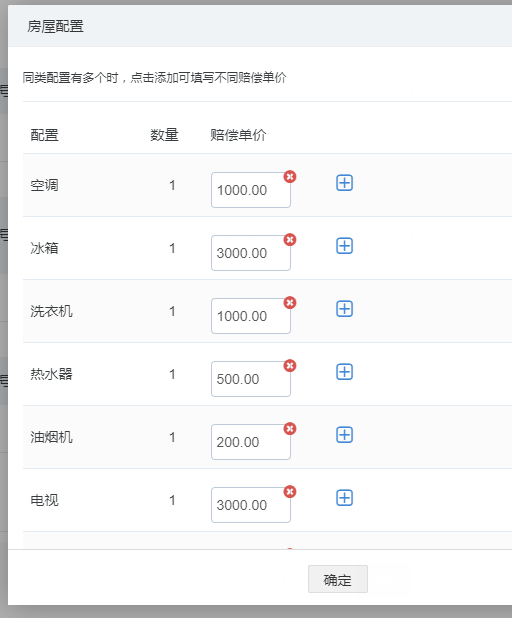Edit the 油烟机 price field showing 200.00
Image resolution: width=512 pixels, height=618 pixels.
coord(251,442)
